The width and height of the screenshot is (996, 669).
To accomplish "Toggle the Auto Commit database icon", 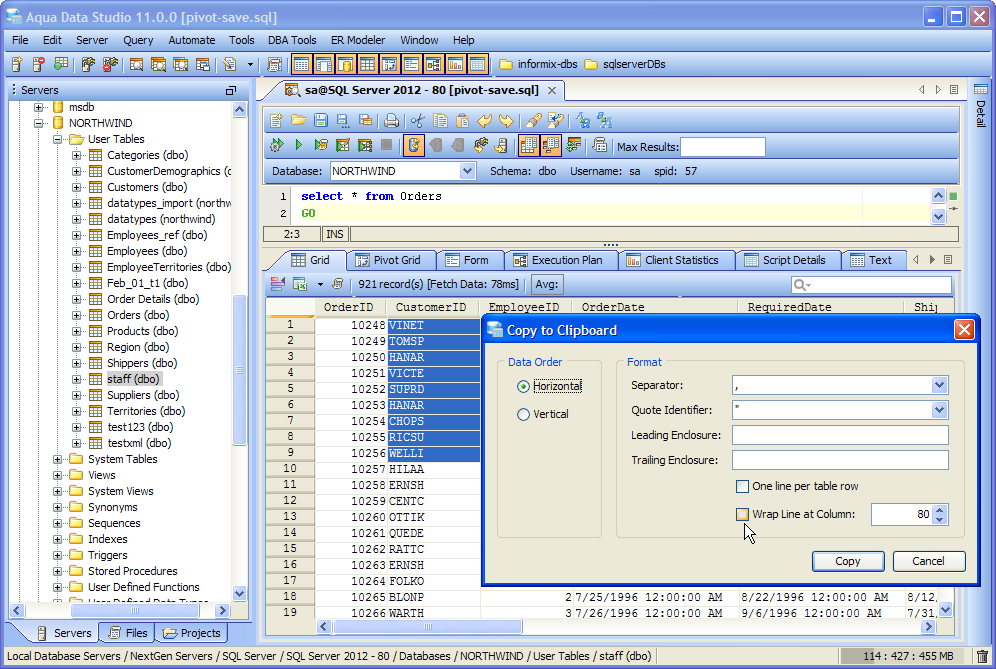I will tap(414, 145).
